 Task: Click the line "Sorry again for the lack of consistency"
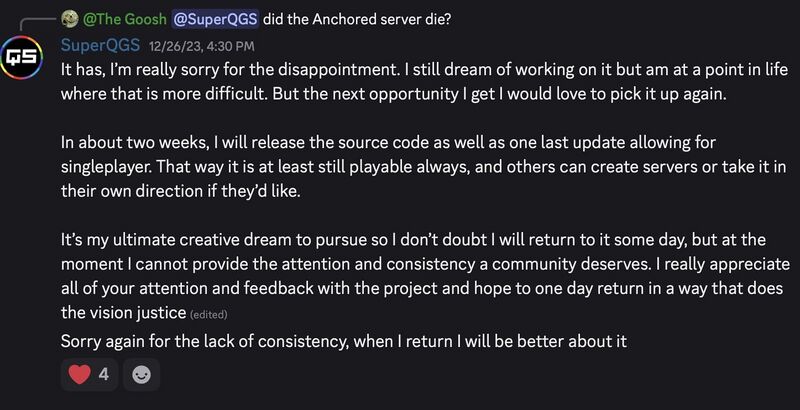(x=343, y=340)
